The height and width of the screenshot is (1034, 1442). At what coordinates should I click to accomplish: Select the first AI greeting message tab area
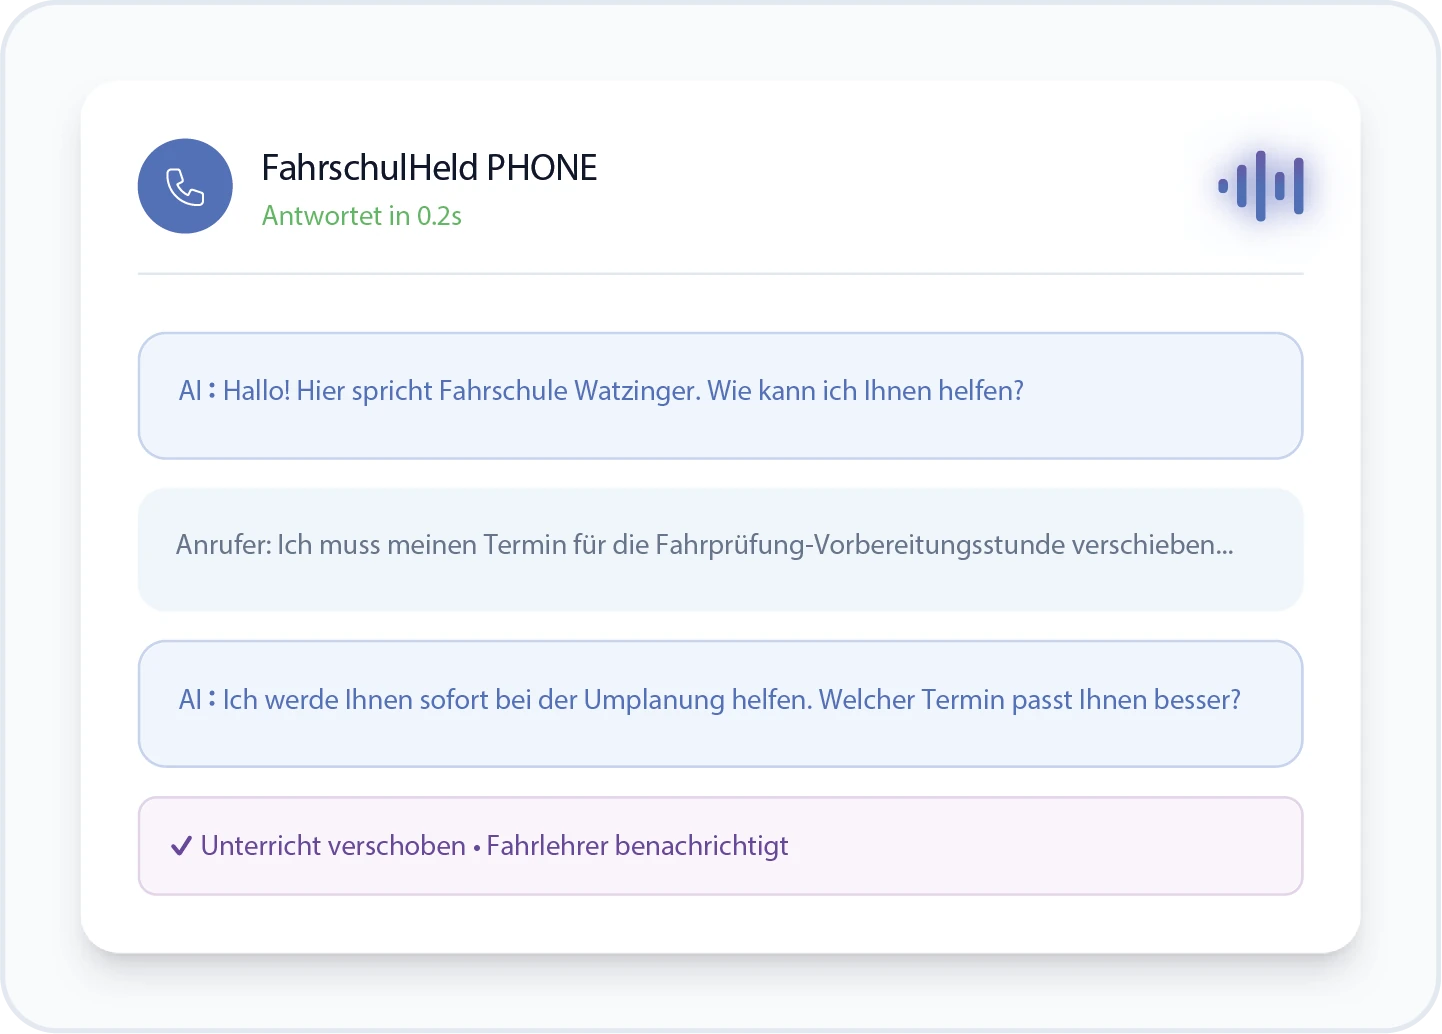pyautogui.click(x=720, y=395)
